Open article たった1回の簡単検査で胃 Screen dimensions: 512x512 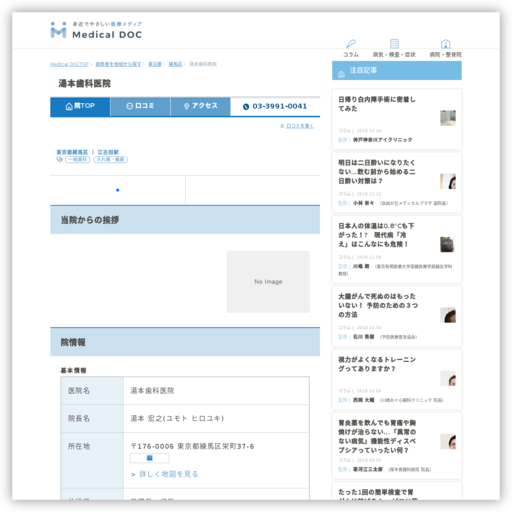click(377, 493)
